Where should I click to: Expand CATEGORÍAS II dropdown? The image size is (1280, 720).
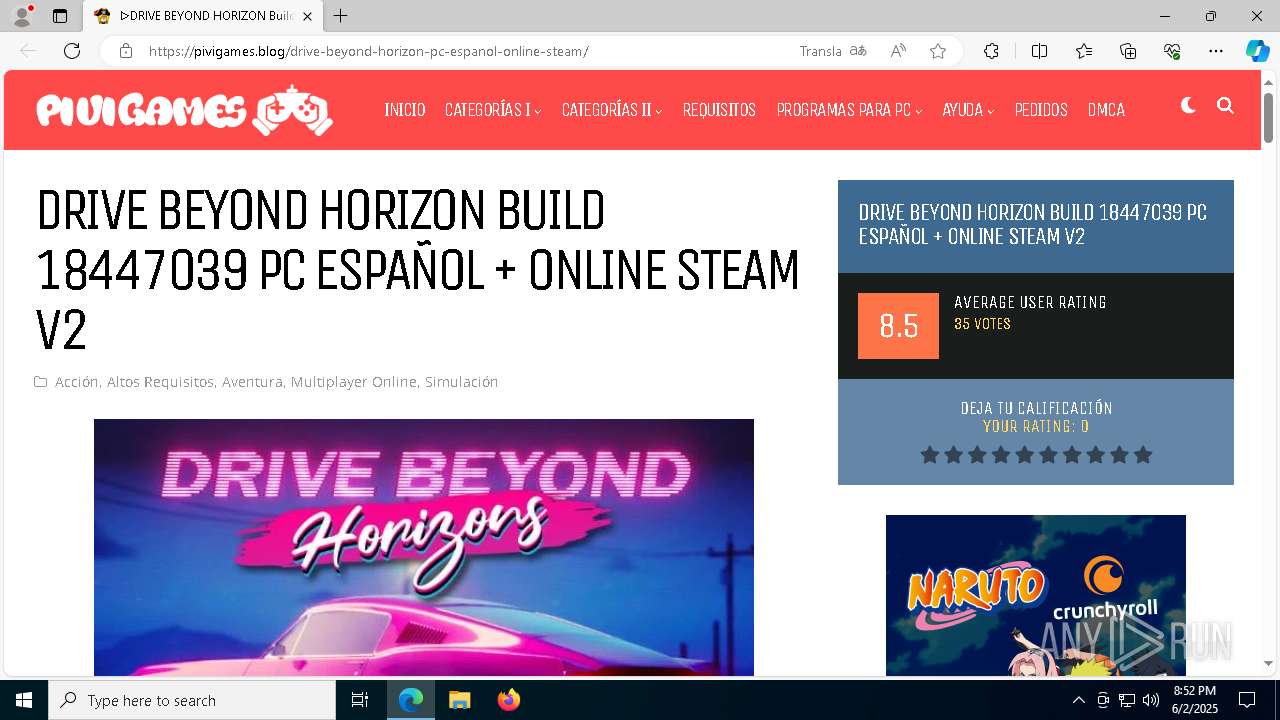(612, 110)
